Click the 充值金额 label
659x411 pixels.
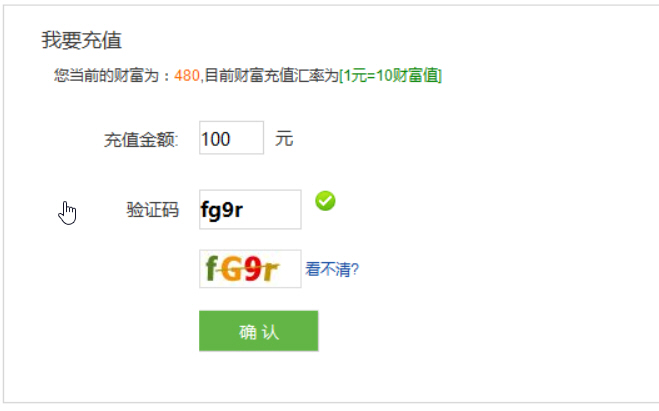point(141,140)
